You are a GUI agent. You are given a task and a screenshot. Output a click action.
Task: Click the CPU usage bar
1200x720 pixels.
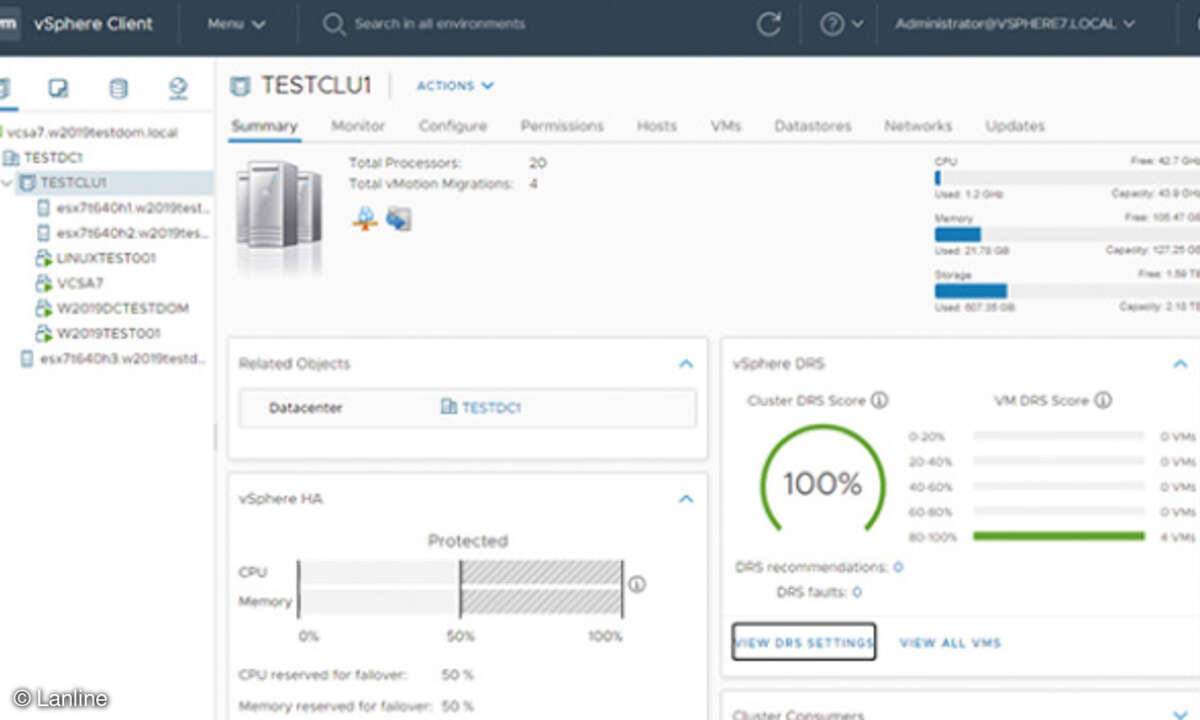point(1067,178)
